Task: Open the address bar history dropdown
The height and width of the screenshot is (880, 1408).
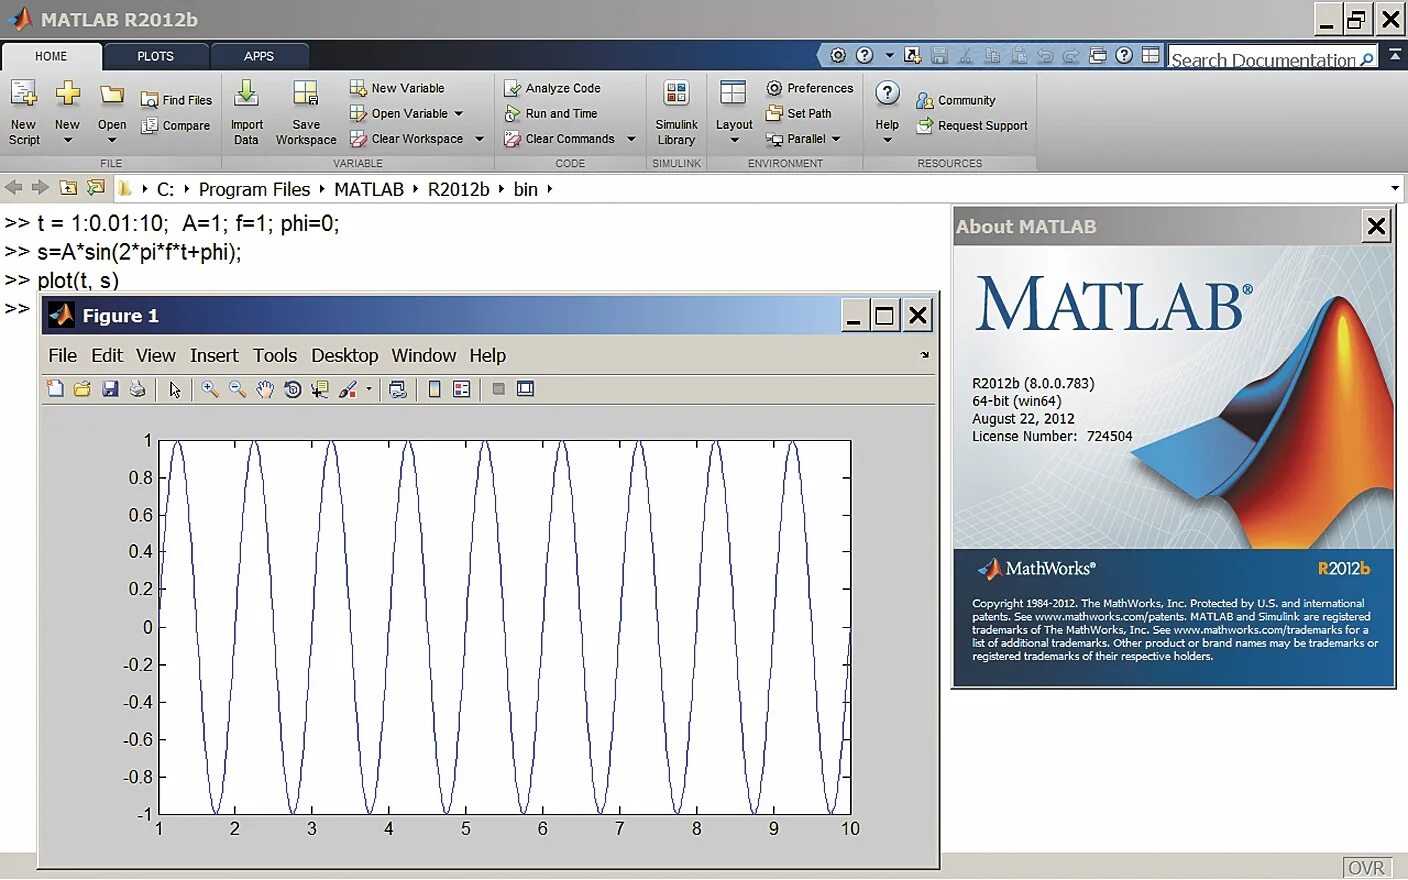Action: [x=1395, y=188]
